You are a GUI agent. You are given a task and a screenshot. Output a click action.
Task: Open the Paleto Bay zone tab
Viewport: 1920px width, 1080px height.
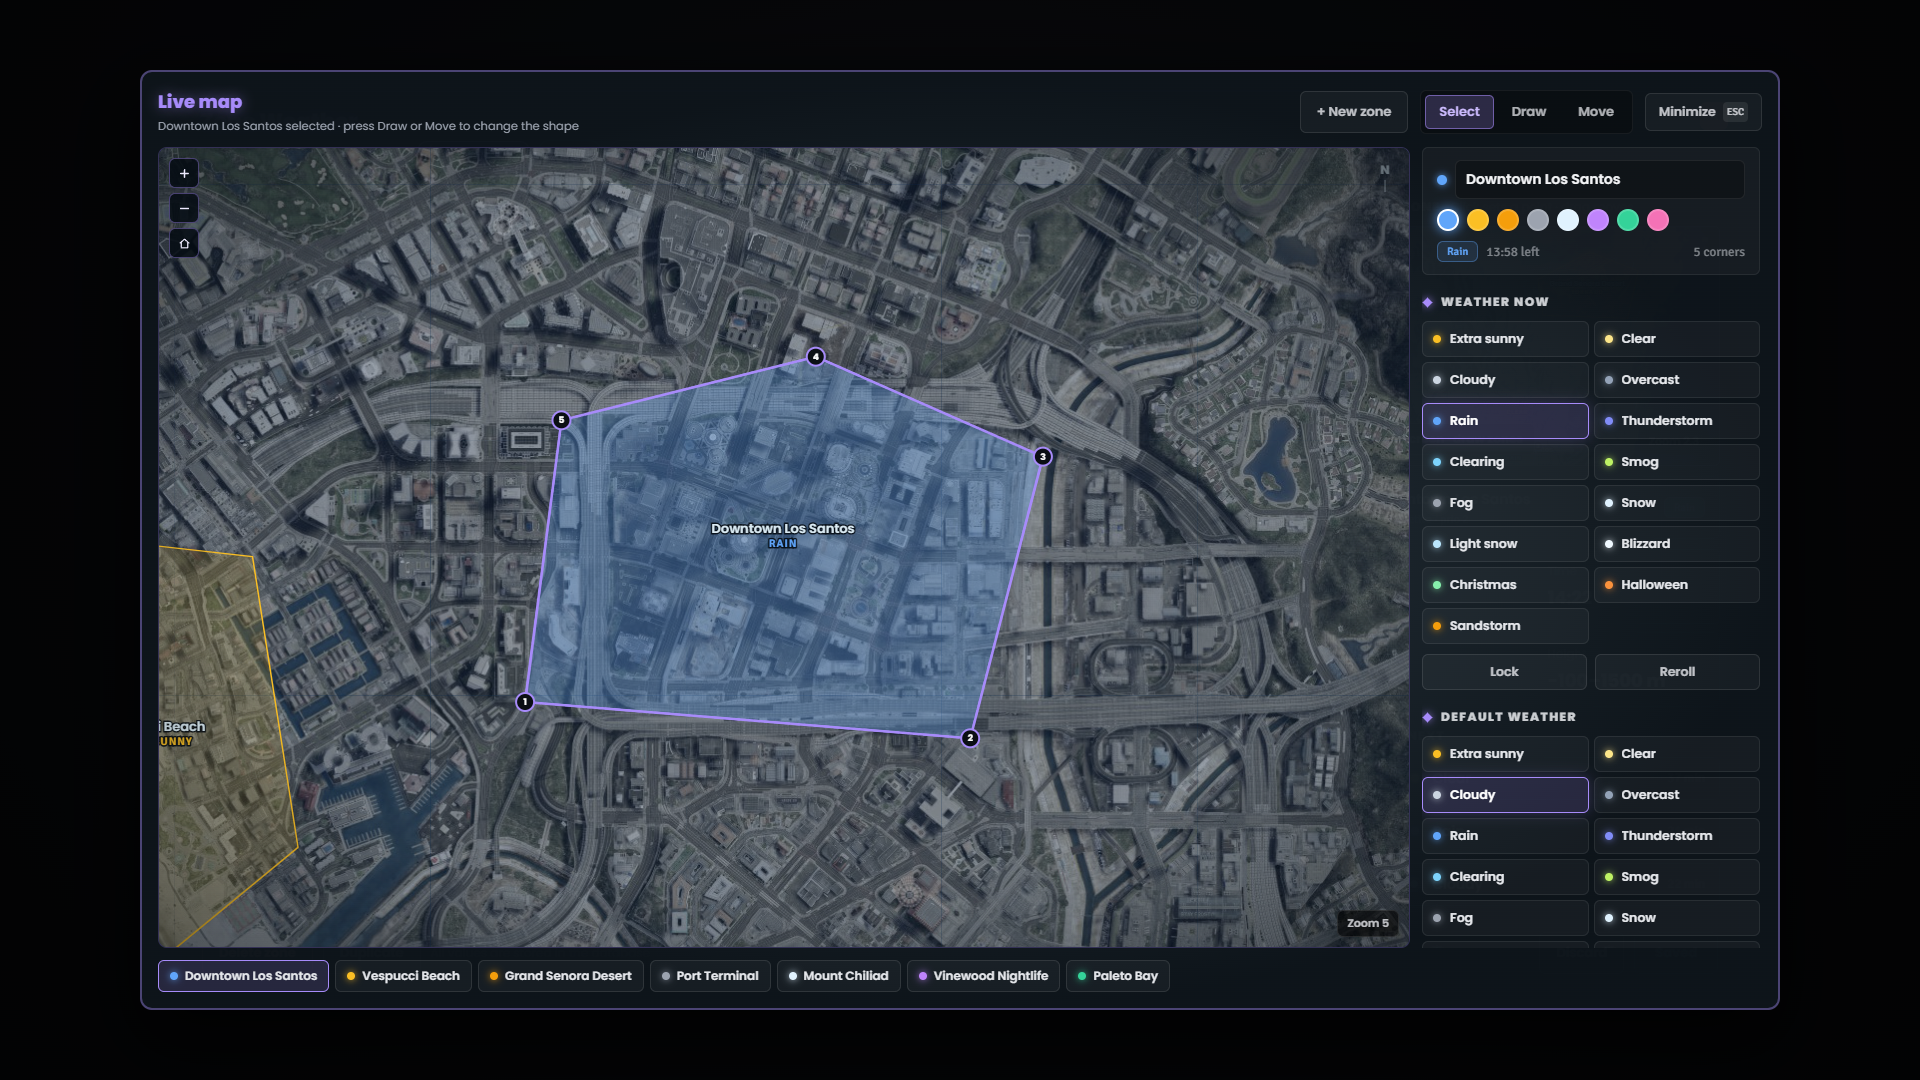tap(1118, 976)
